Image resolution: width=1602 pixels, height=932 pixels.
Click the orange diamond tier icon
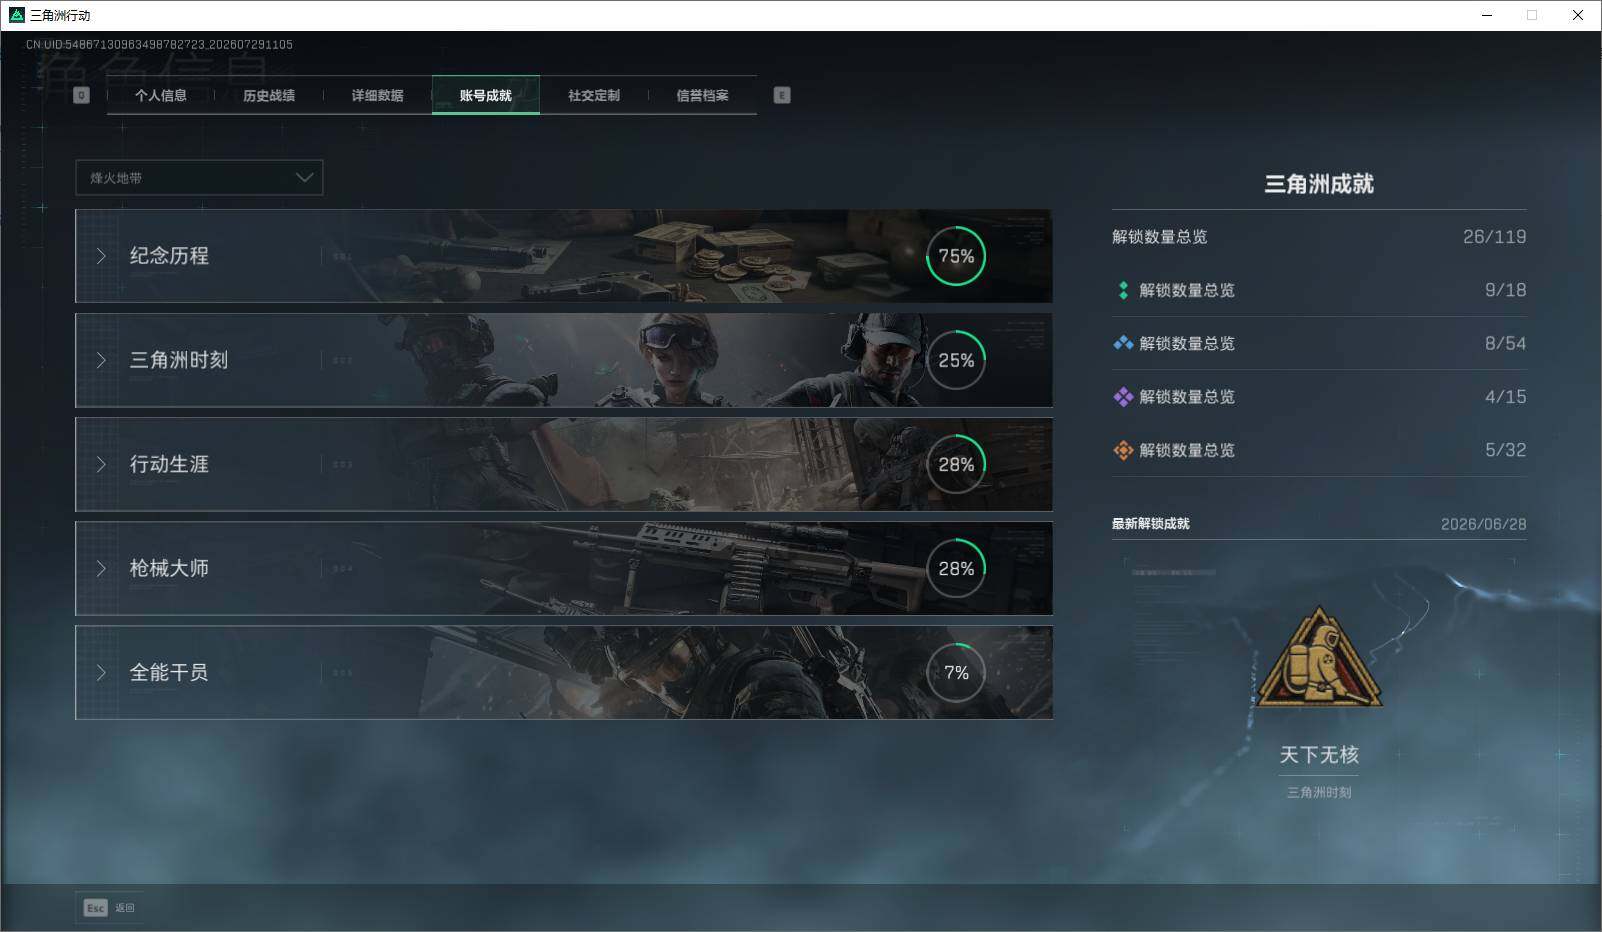click(1123, 450)
